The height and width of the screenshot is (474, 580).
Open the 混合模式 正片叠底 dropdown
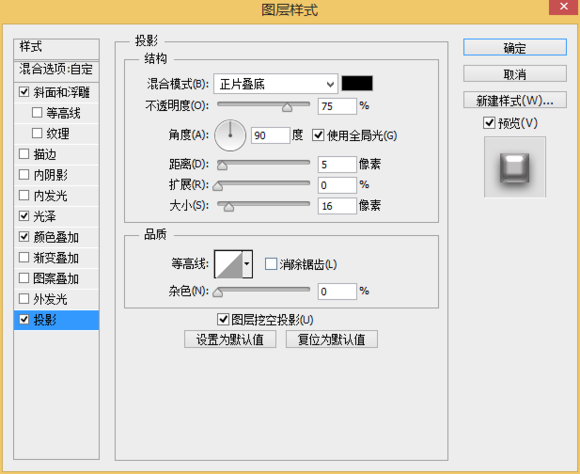tap(276, 84)
